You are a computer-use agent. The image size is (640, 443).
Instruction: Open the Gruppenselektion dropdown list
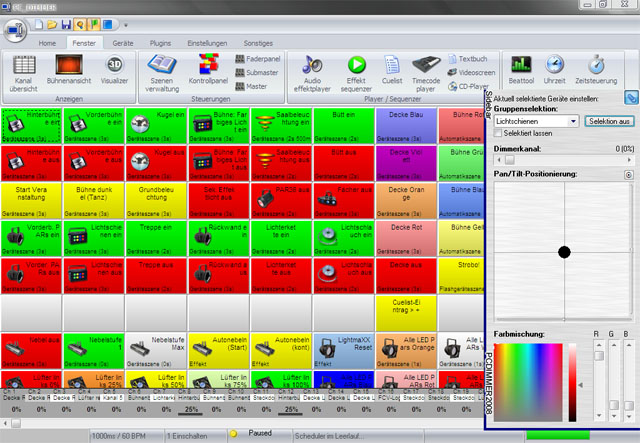573,120
